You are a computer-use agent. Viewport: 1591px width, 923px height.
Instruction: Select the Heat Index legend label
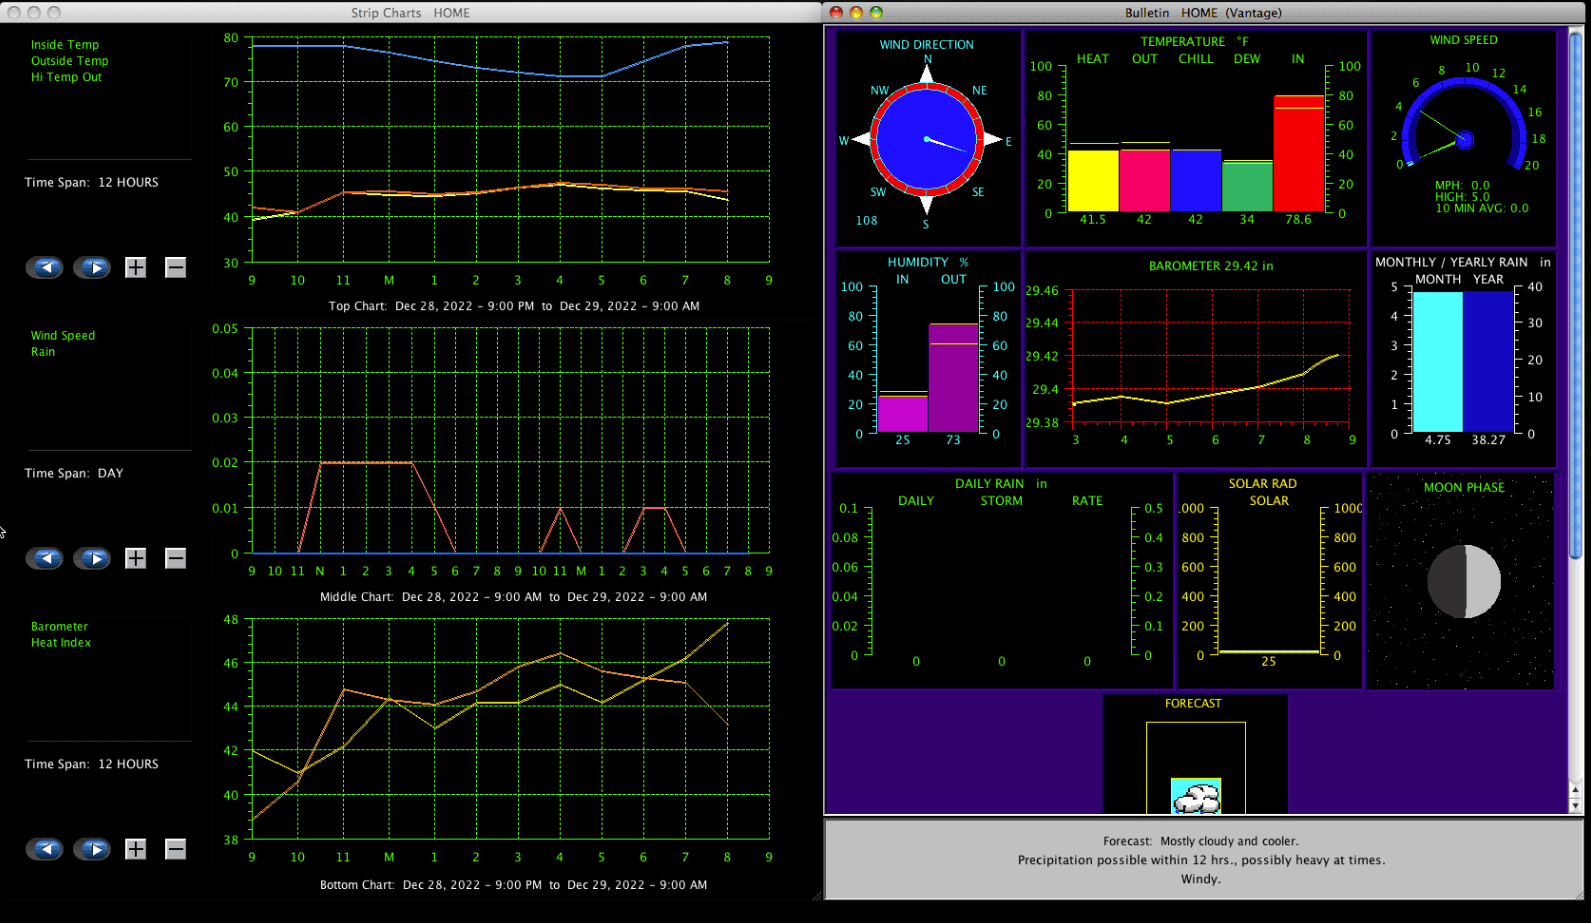click(61, 643)
